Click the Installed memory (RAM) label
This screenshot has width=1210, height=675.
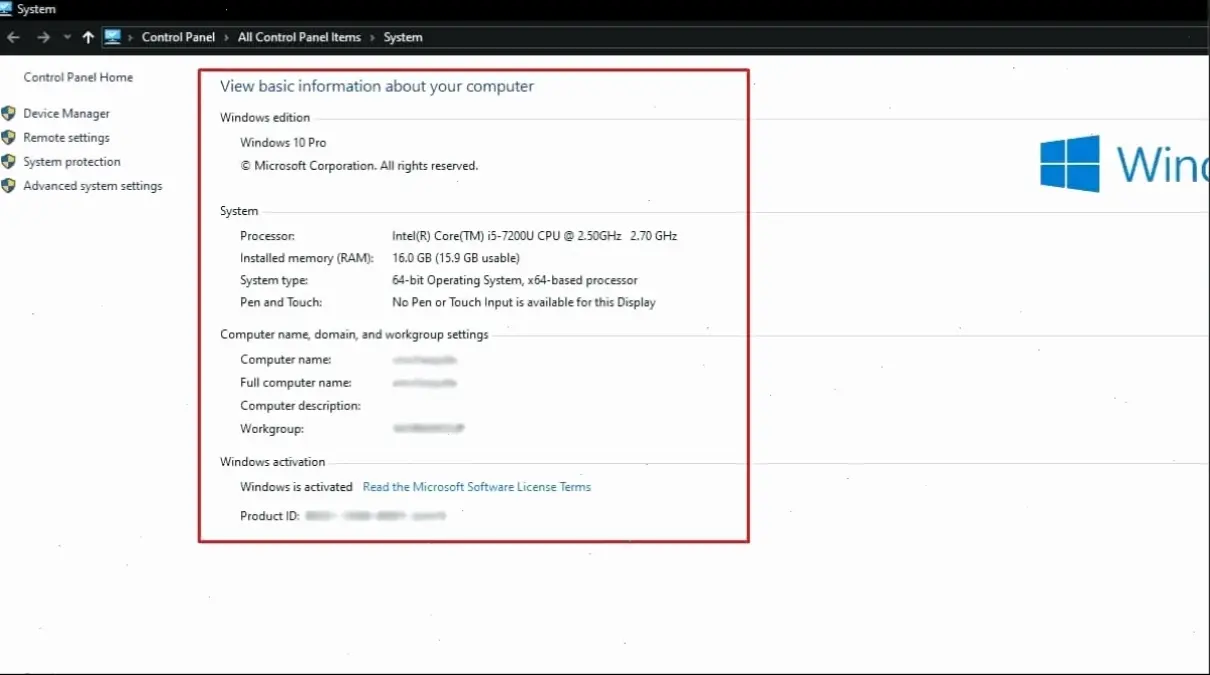tap(307, 258)
